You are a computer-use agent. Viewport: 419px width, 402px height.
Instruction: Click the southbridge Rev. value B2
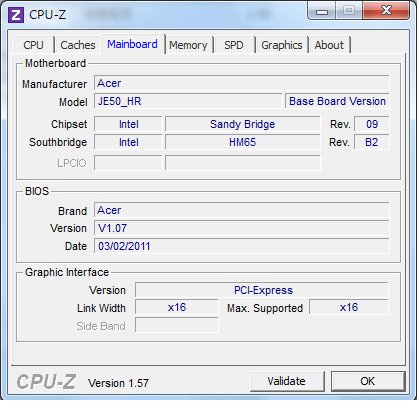click(372, 142)
